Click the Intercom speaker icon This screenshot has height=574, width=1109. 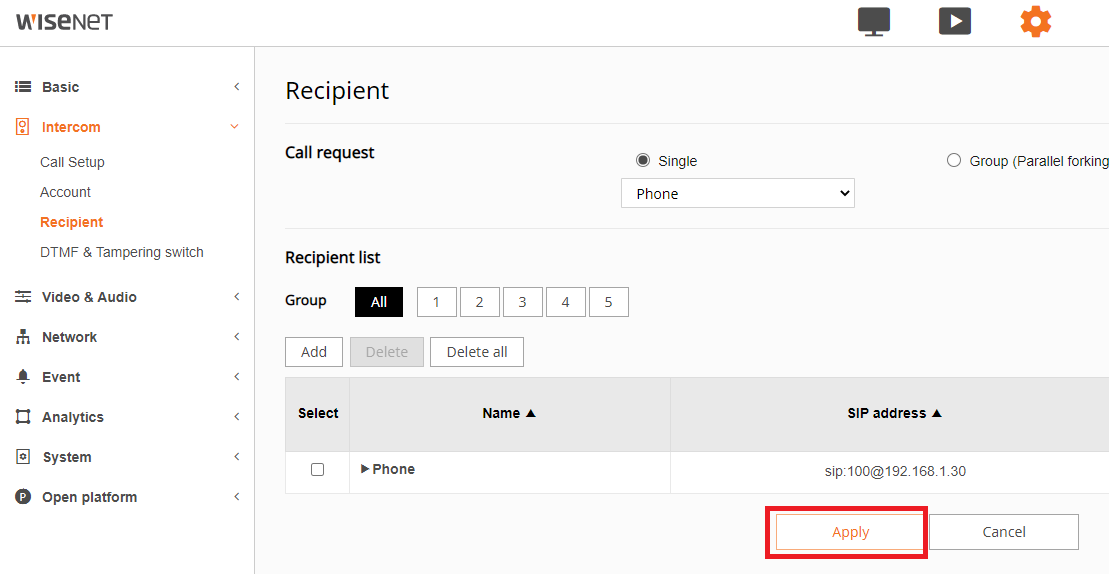(x=23, y=127)
